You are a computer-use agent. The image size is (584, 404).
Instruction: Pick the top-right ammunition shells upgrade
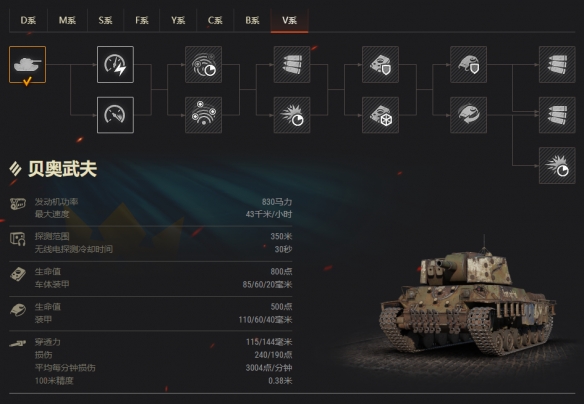point(557,64)
